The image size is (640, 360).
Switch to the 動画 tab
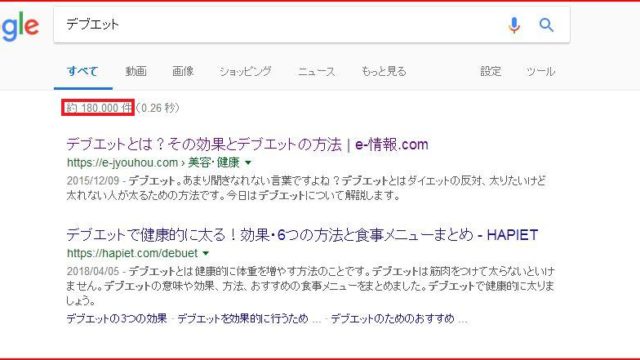tap(136, 71)
